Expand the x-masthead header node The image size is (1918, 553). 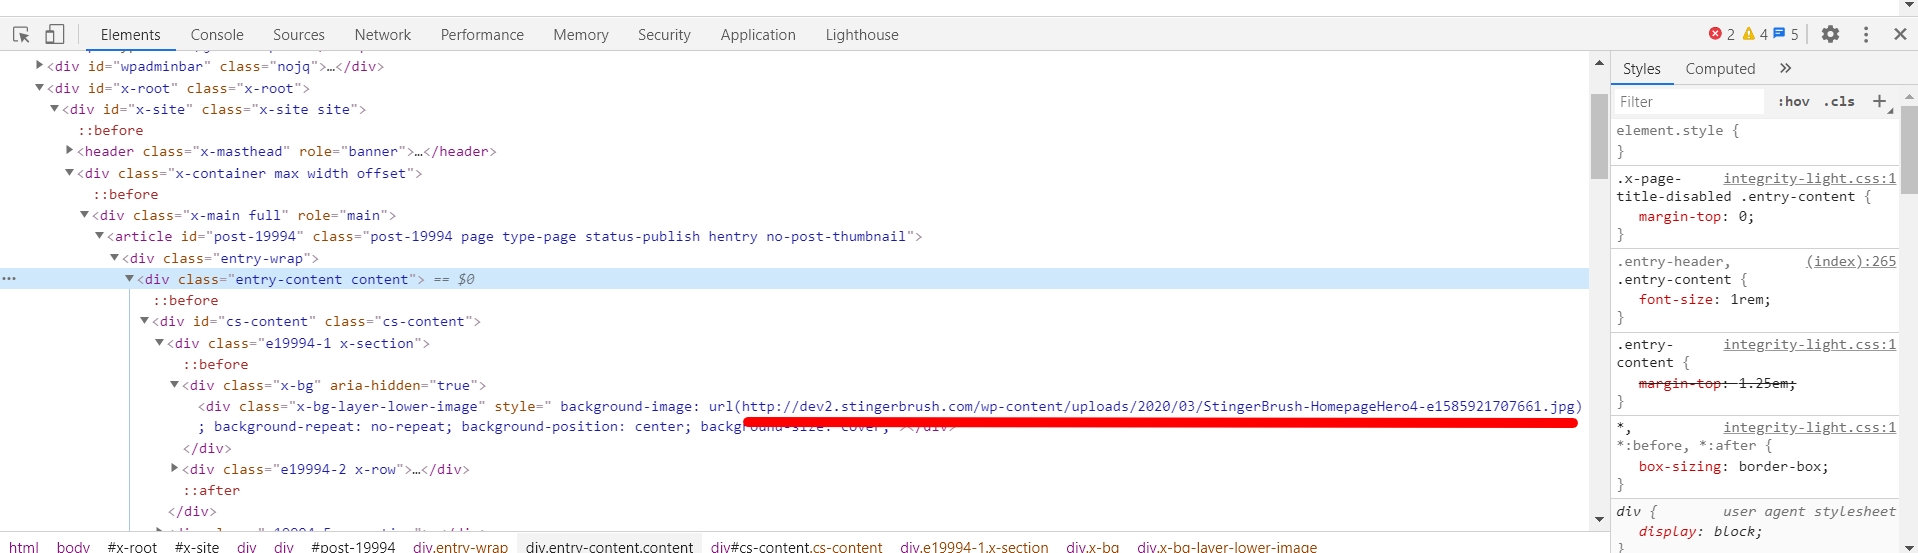tap(70, 150)
